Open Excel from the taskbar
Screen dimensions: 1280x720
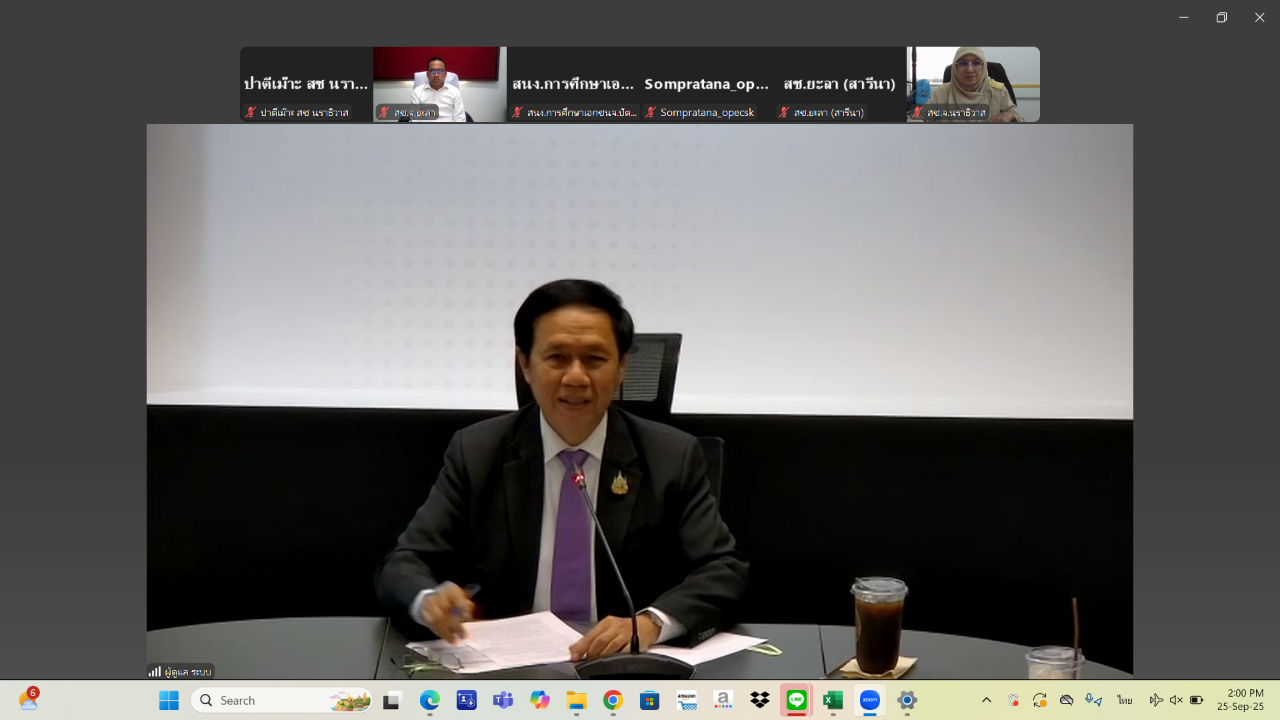pos(833,700)
